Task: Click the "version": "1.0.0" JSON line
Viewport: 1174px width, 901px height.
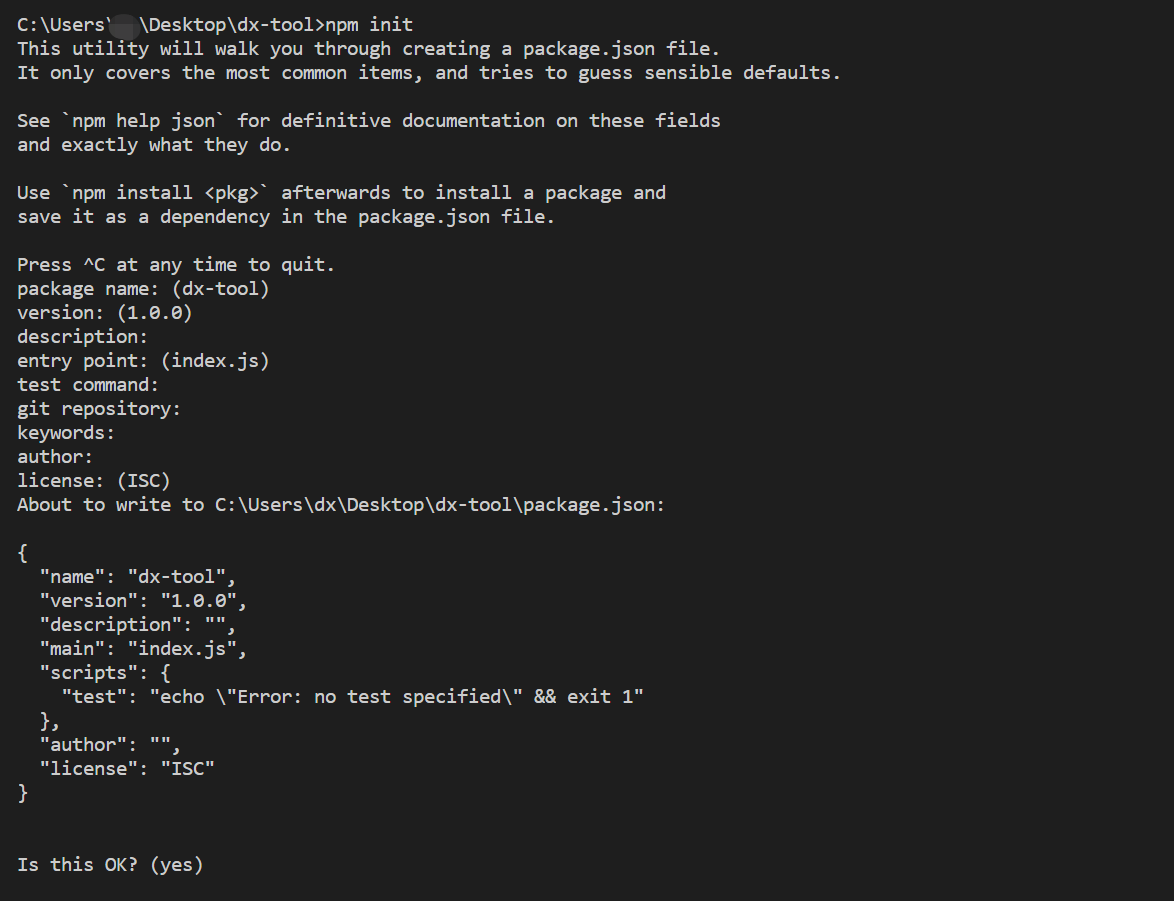Action: (143, 600)
